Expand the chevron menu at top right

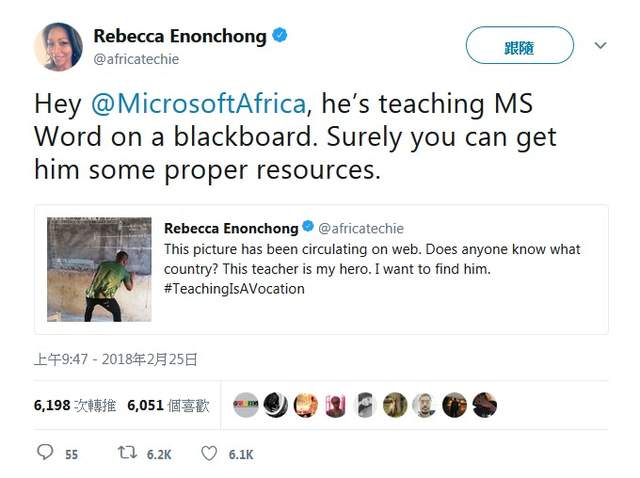pyautogui.click(x=600, y=45)
